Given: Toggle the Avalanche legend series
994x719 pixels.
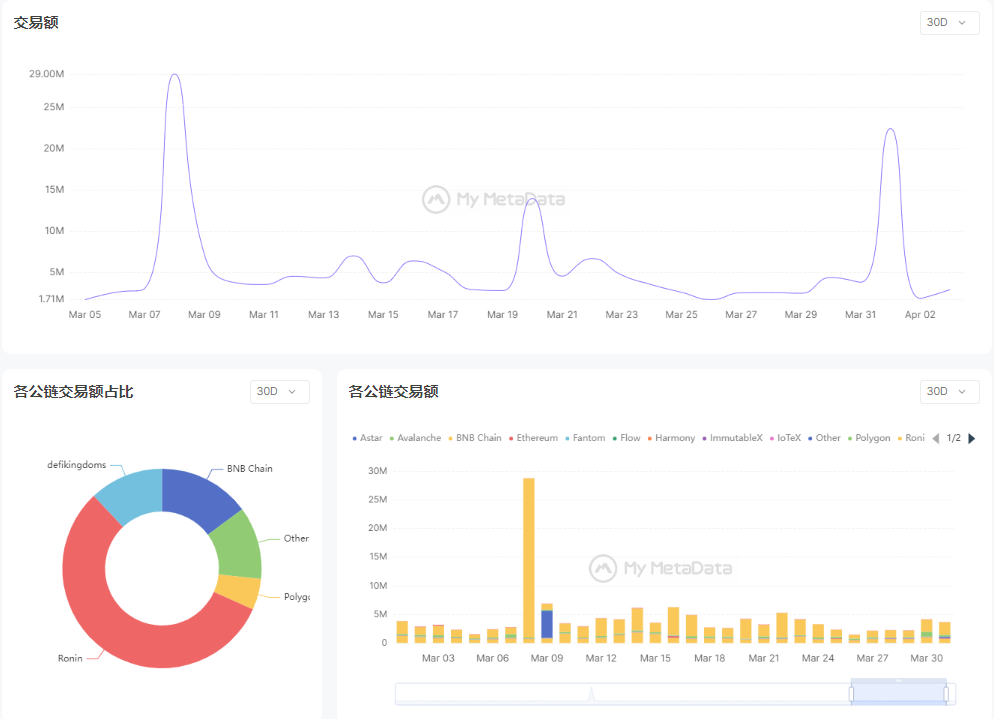Looking at the screenshot, I should click(415, 438).
